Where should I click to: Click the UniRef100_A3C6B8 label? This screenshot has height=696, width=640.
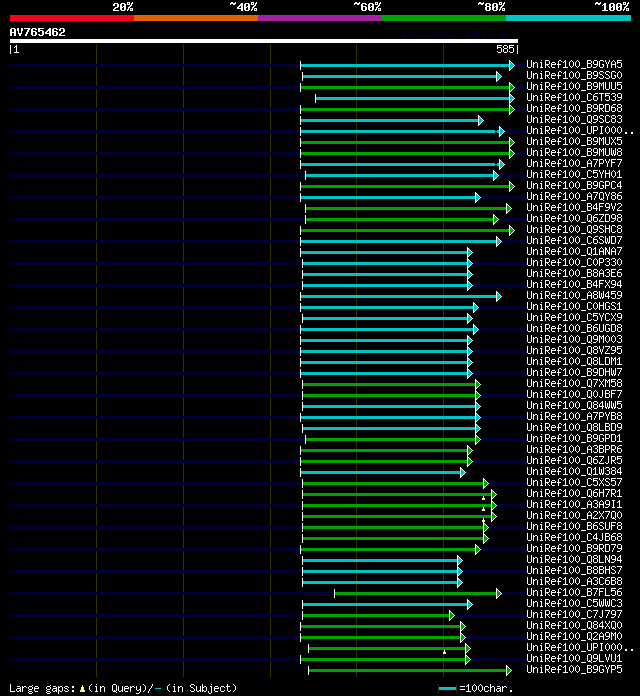[x=574, y=581]
